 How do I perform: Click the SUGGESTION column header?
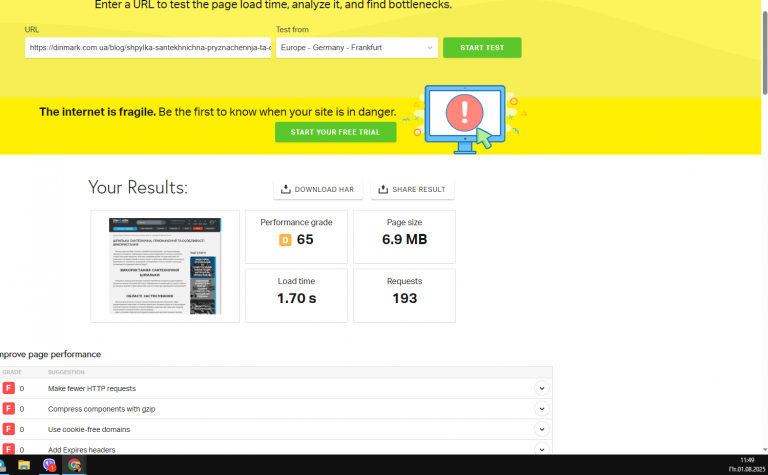coord(66,372)
